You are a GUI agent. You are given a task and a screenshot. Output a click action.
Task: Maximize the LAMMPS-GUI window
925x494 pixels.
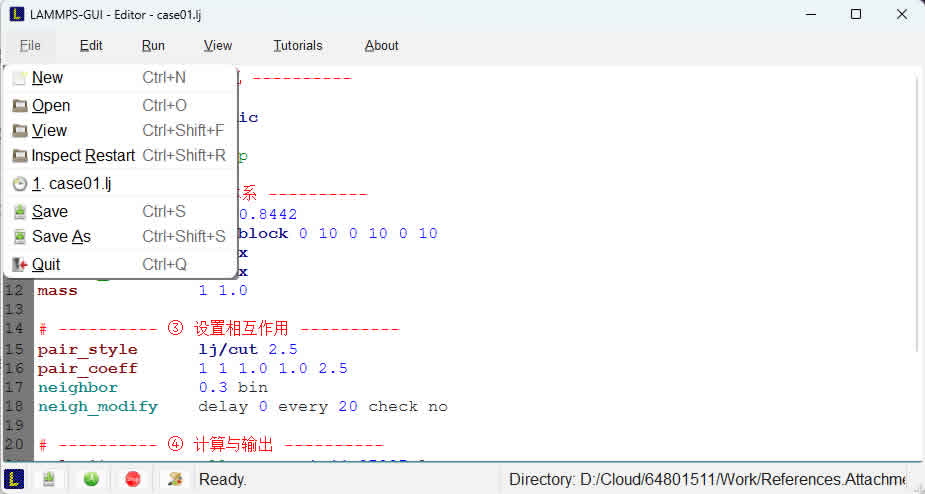[856, 15]
